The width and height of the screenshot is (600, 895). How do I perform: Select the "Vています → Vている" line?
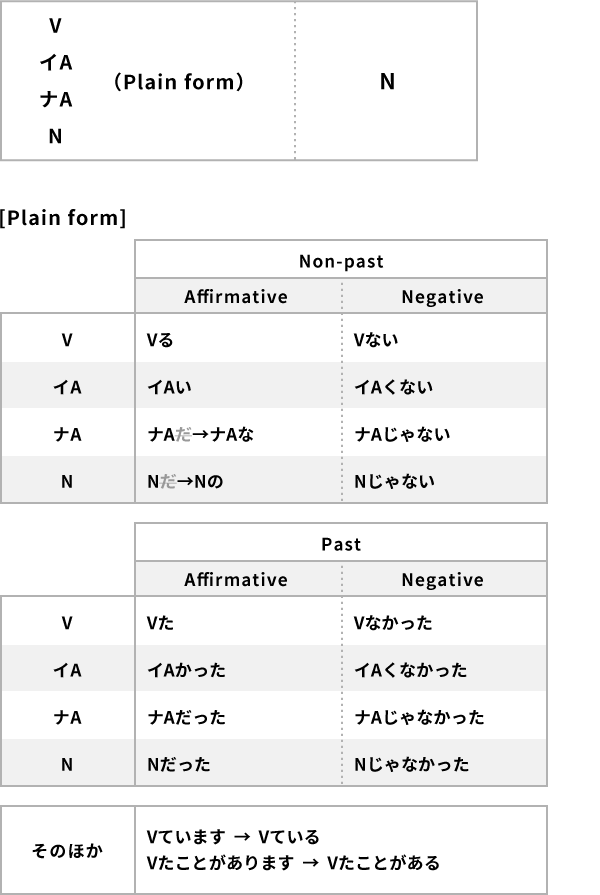[233, 837]
